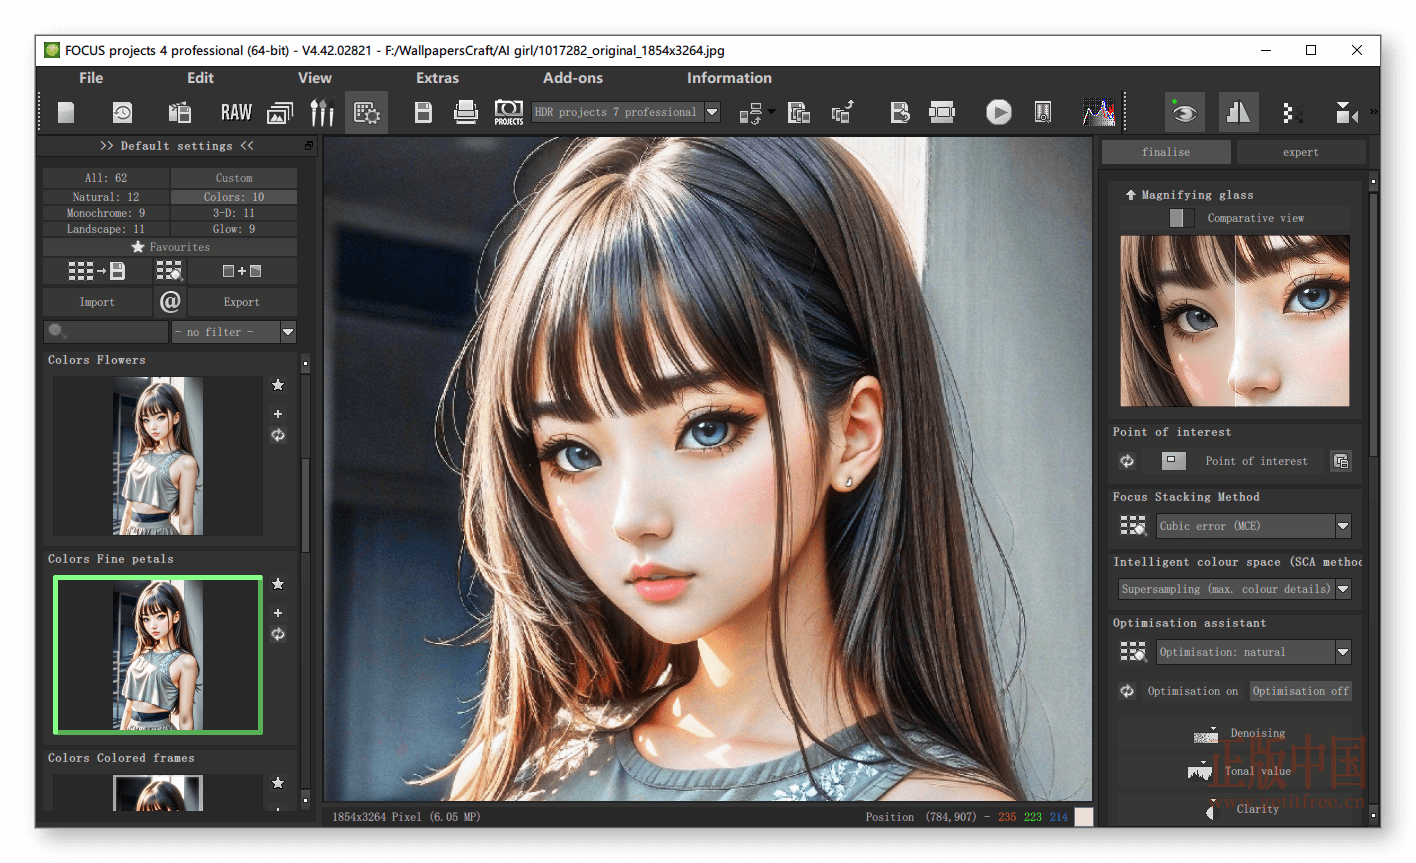Open the Extras menu
The image size is (1416, 863).
tap(437, 78)
